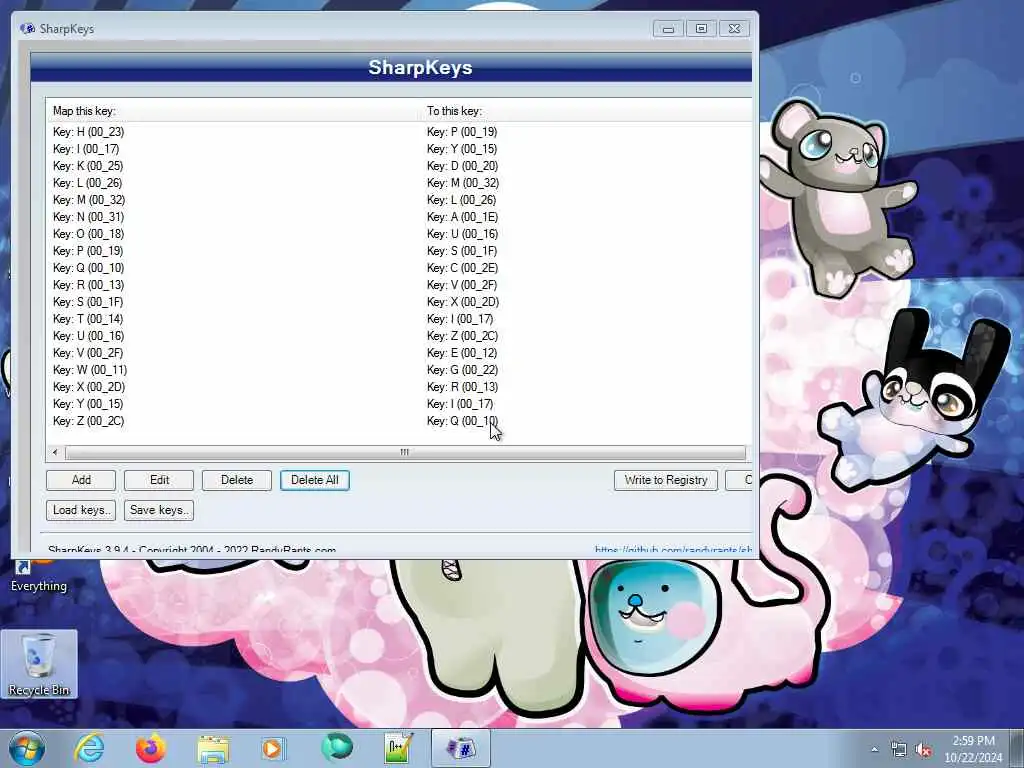This screenshot has height=768, width=1024.
Task: Click the Save keys button
Action: (159, 510)
